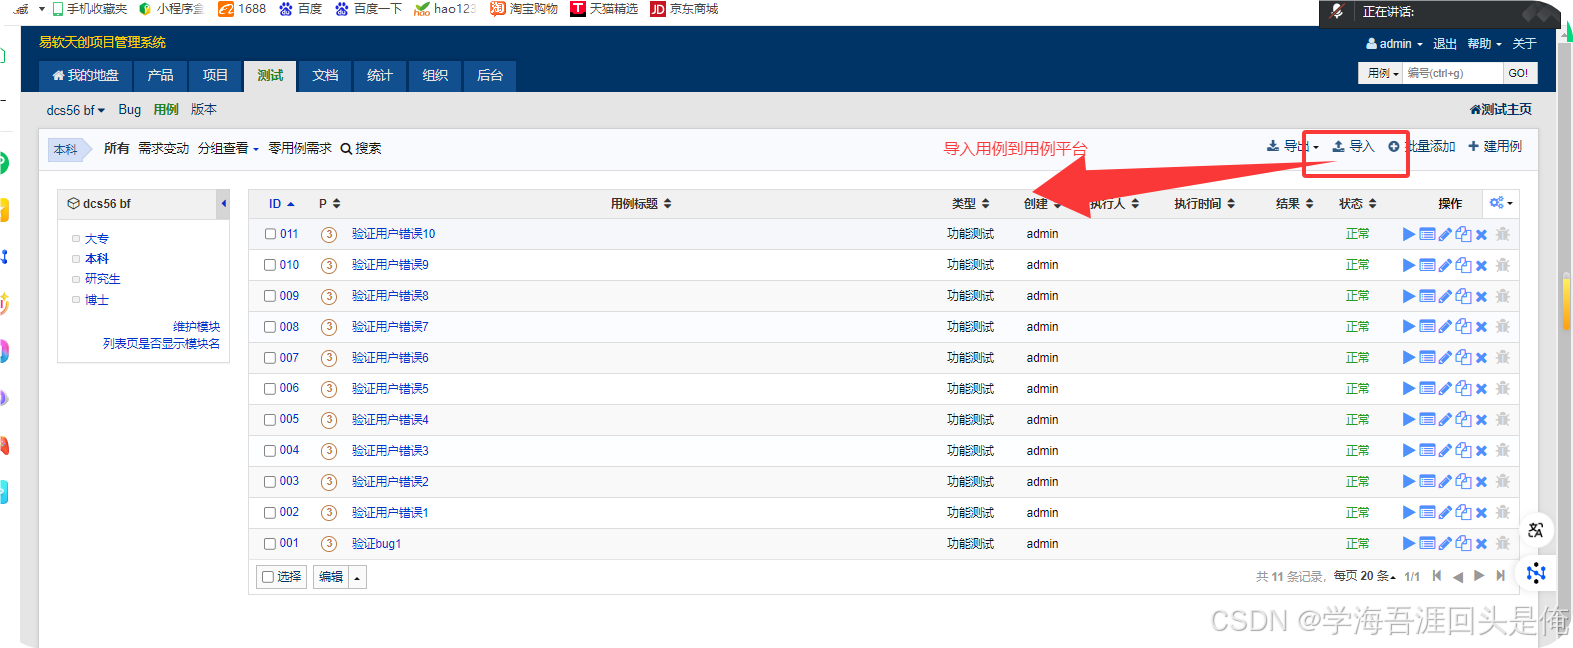The image size is (1573, 648).
Task: Switch to the 统计 tab
Action: (380, 76)
